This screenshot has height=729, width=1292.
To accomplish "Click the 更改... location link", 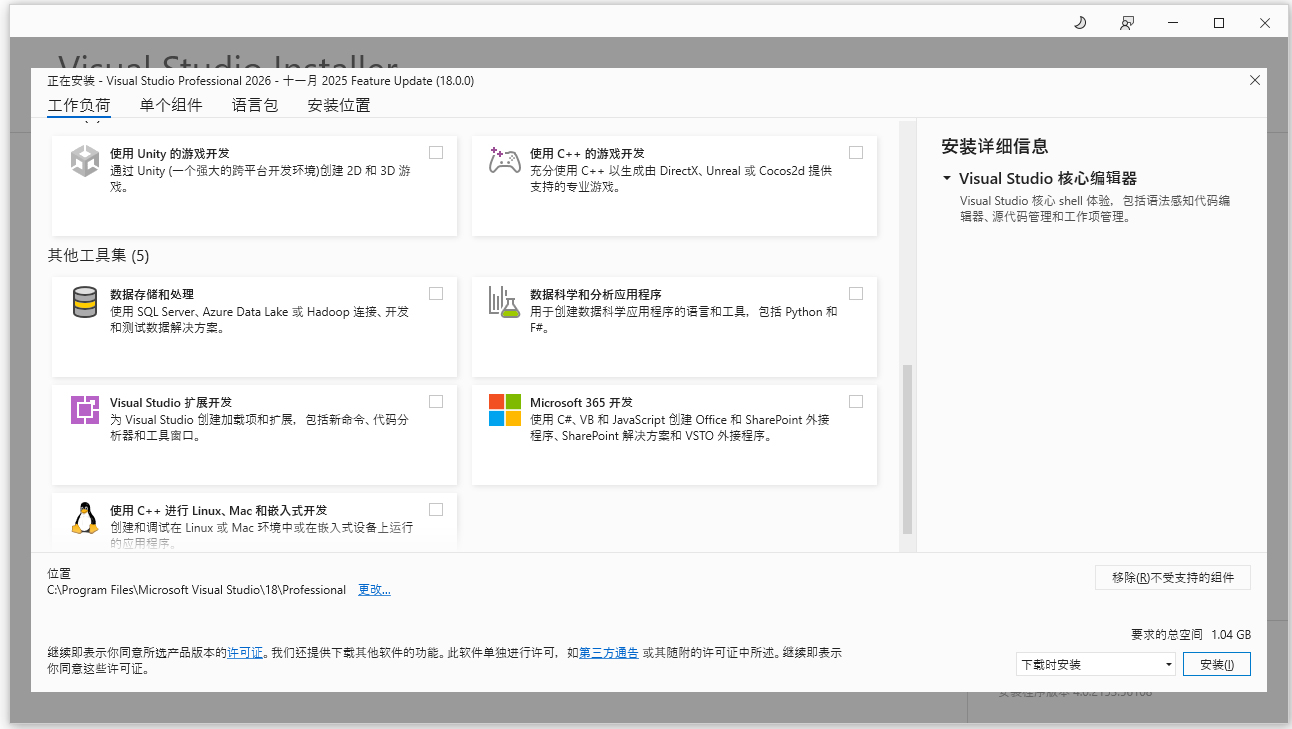I will pos(375,590).
